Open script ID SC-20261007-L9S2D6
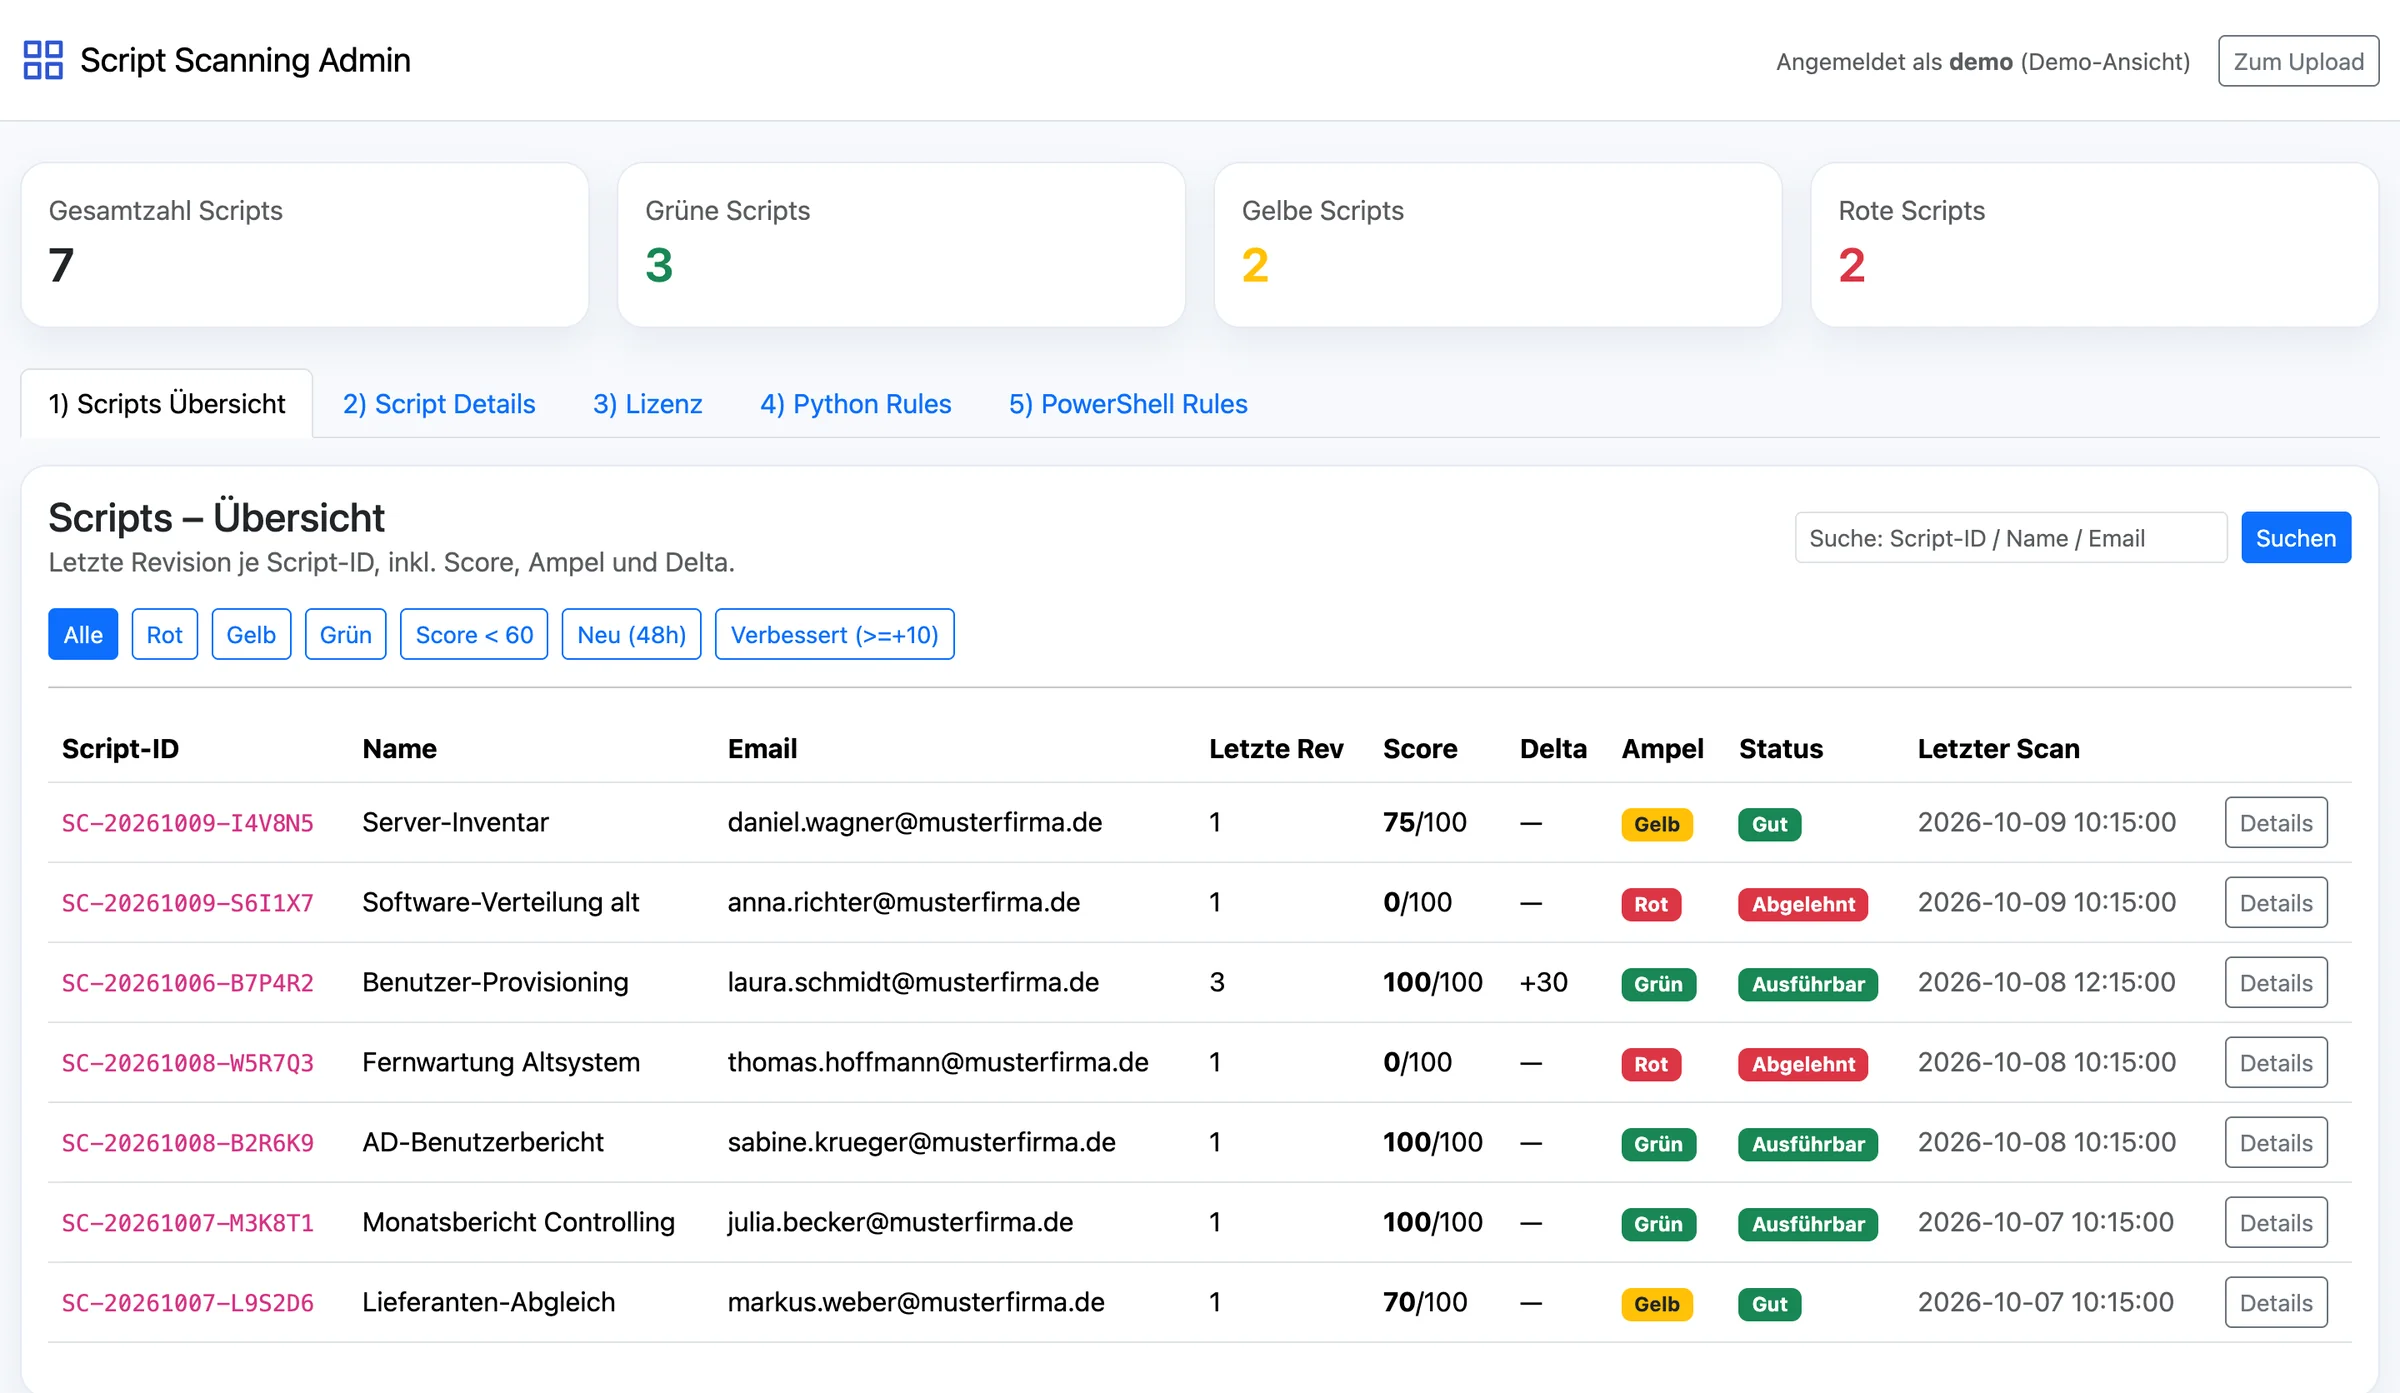The height and width of the screenshot is (1393, 2400). point(188,1303)
